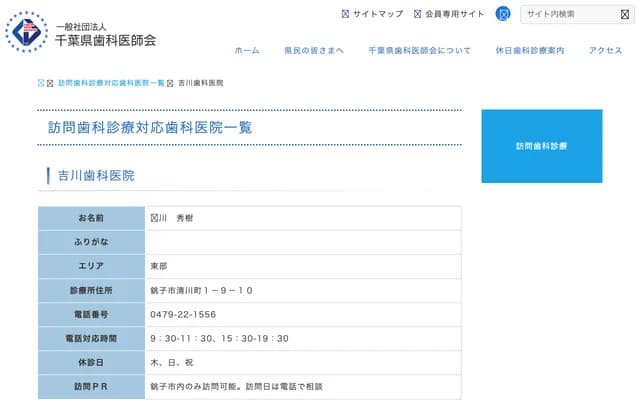640x400 pixels.
Task: Click the icon beside サイトマップ
Action: (x=346, y=14)
